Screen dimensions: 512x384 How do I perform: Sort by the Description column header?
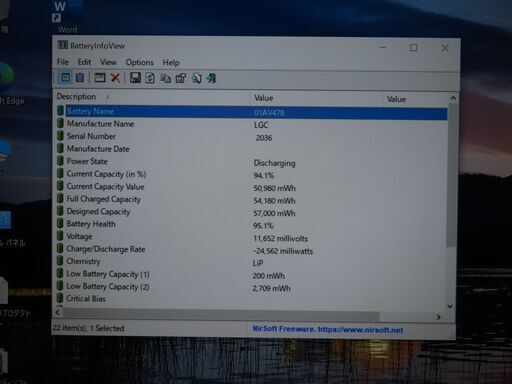[x=153, y=97]
